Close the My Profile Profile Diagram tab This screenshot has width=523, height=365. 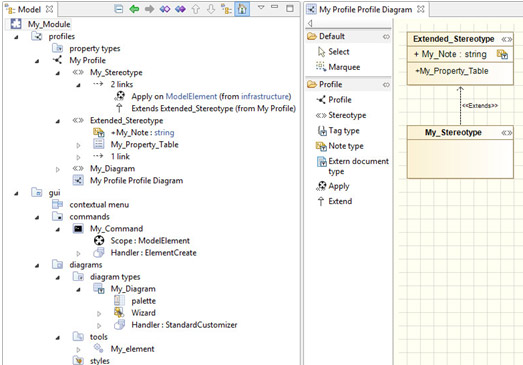tap(421, 9)
